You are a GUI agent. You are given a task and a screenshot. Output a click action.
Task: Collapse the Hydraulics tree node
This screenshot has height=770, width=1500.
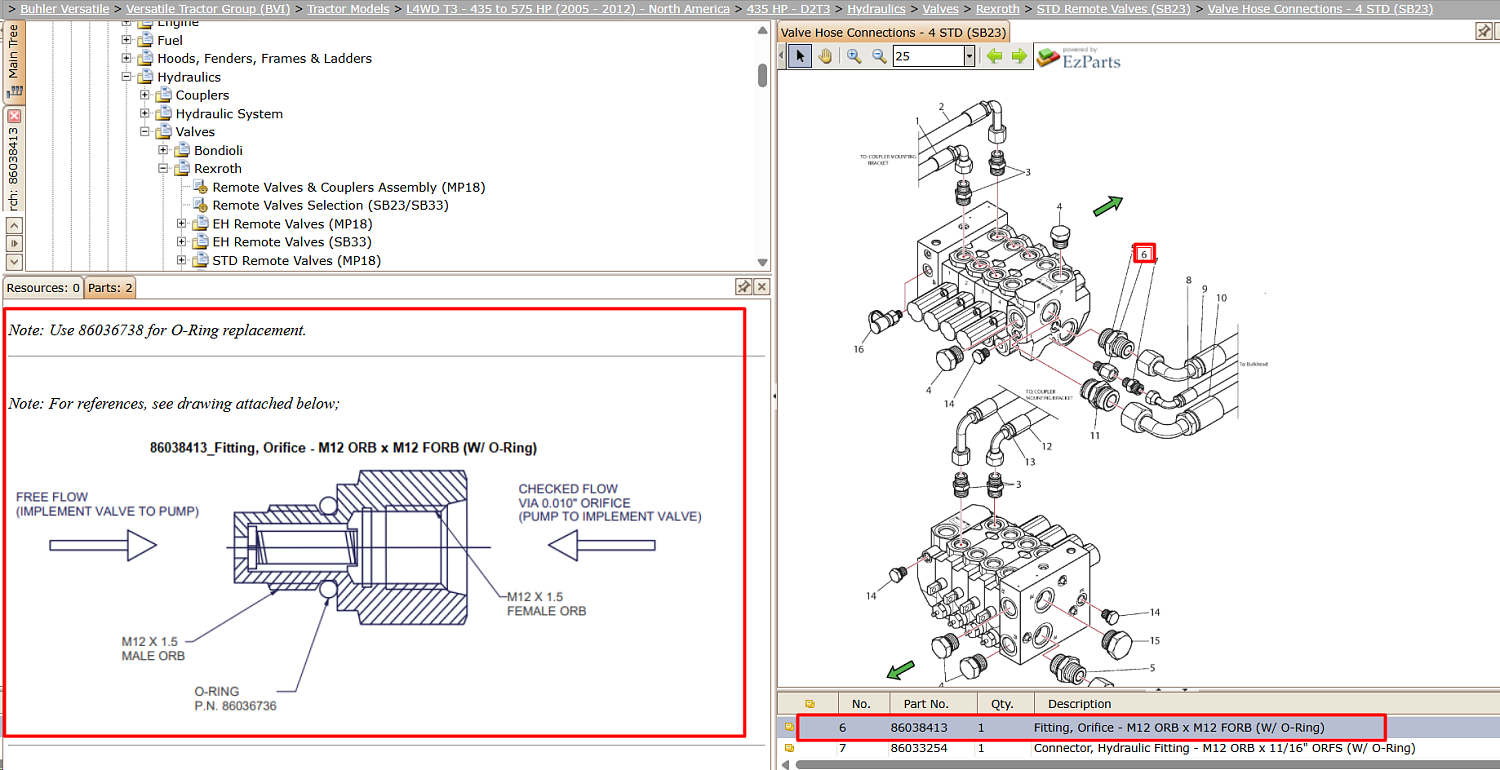[126, 77]
